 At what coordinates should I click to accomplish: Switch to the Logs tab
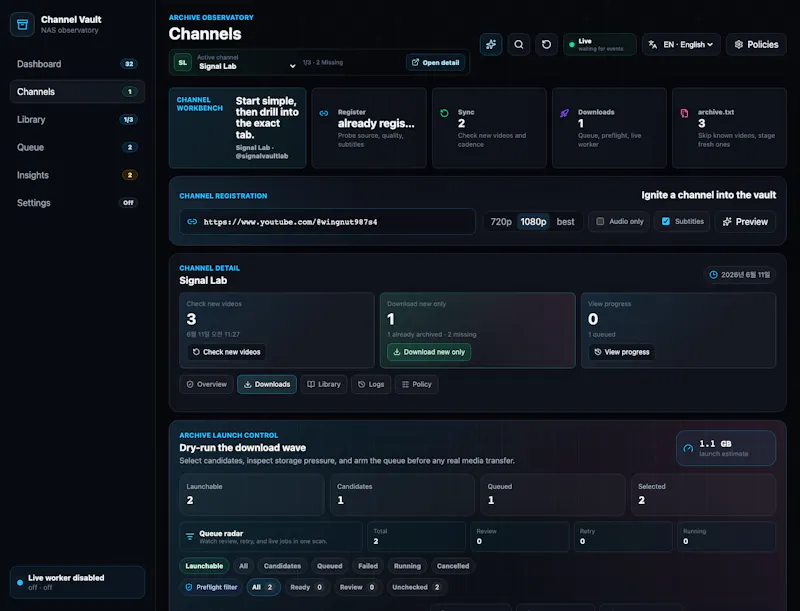371,384
